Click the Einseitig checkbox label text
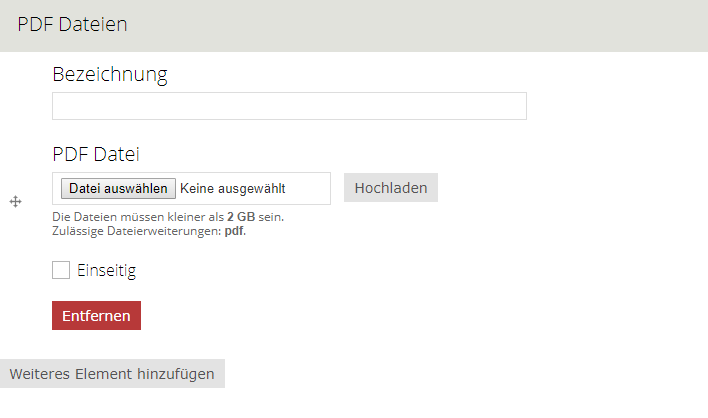 pyautogui.click(x=107, y=270)
